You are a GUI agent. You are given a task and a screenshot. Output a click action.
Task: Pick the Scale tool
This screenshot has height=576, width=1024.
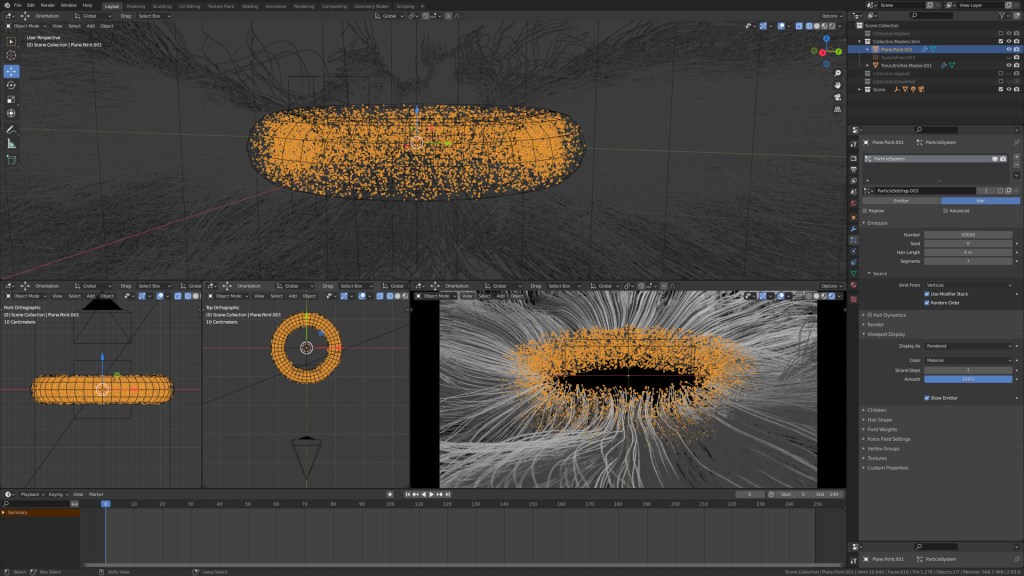click(x=11, y=99)
